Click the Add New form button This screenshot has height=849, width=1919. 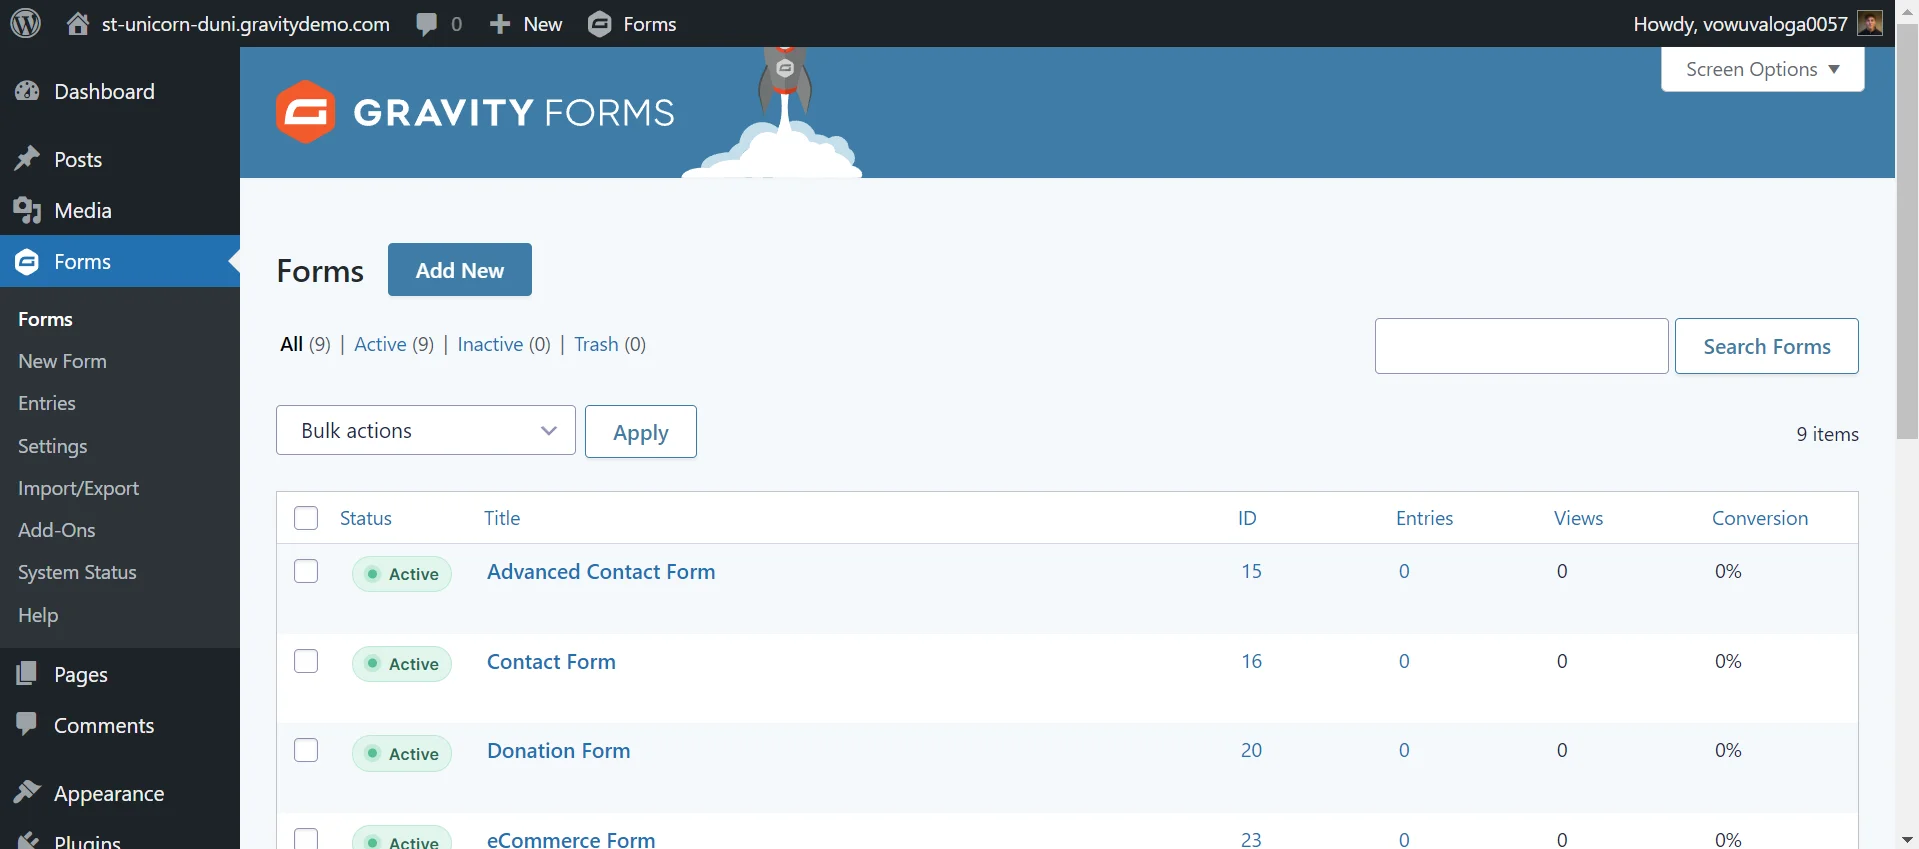coord(460,270)
